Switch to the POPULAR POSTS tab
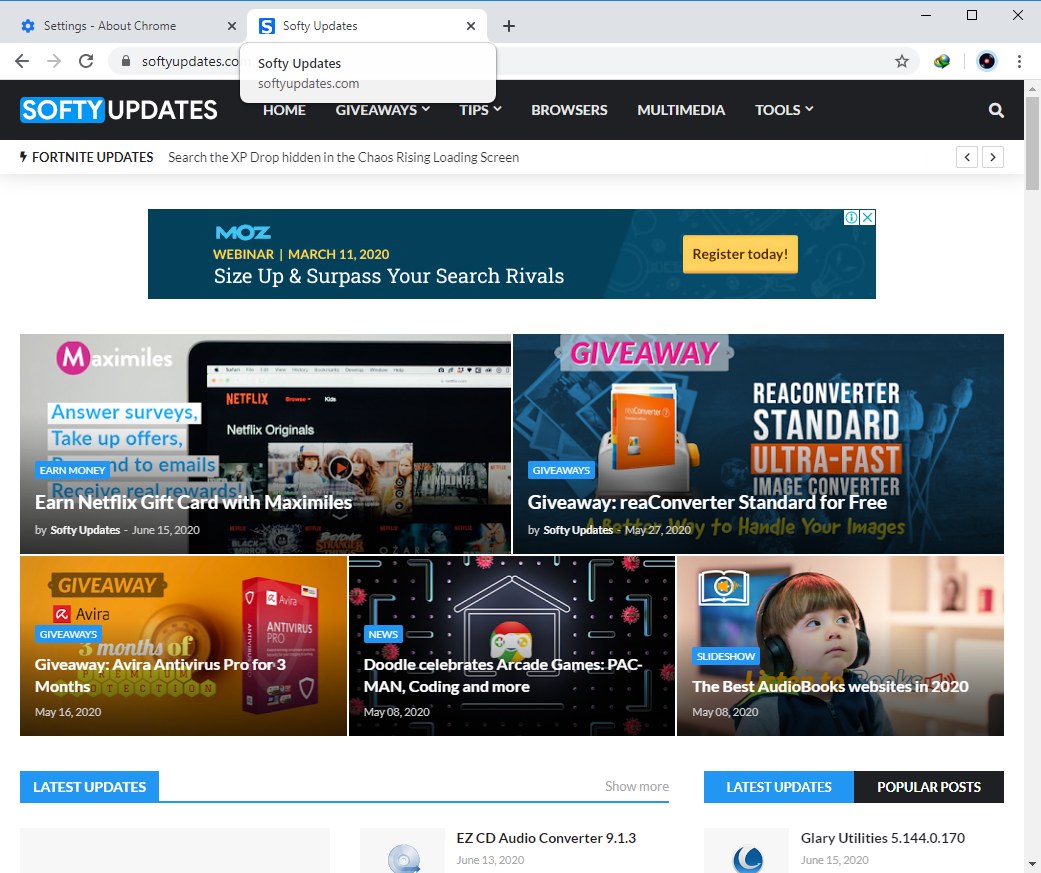The image size is (1041, 873). click(x=929, y=787)
